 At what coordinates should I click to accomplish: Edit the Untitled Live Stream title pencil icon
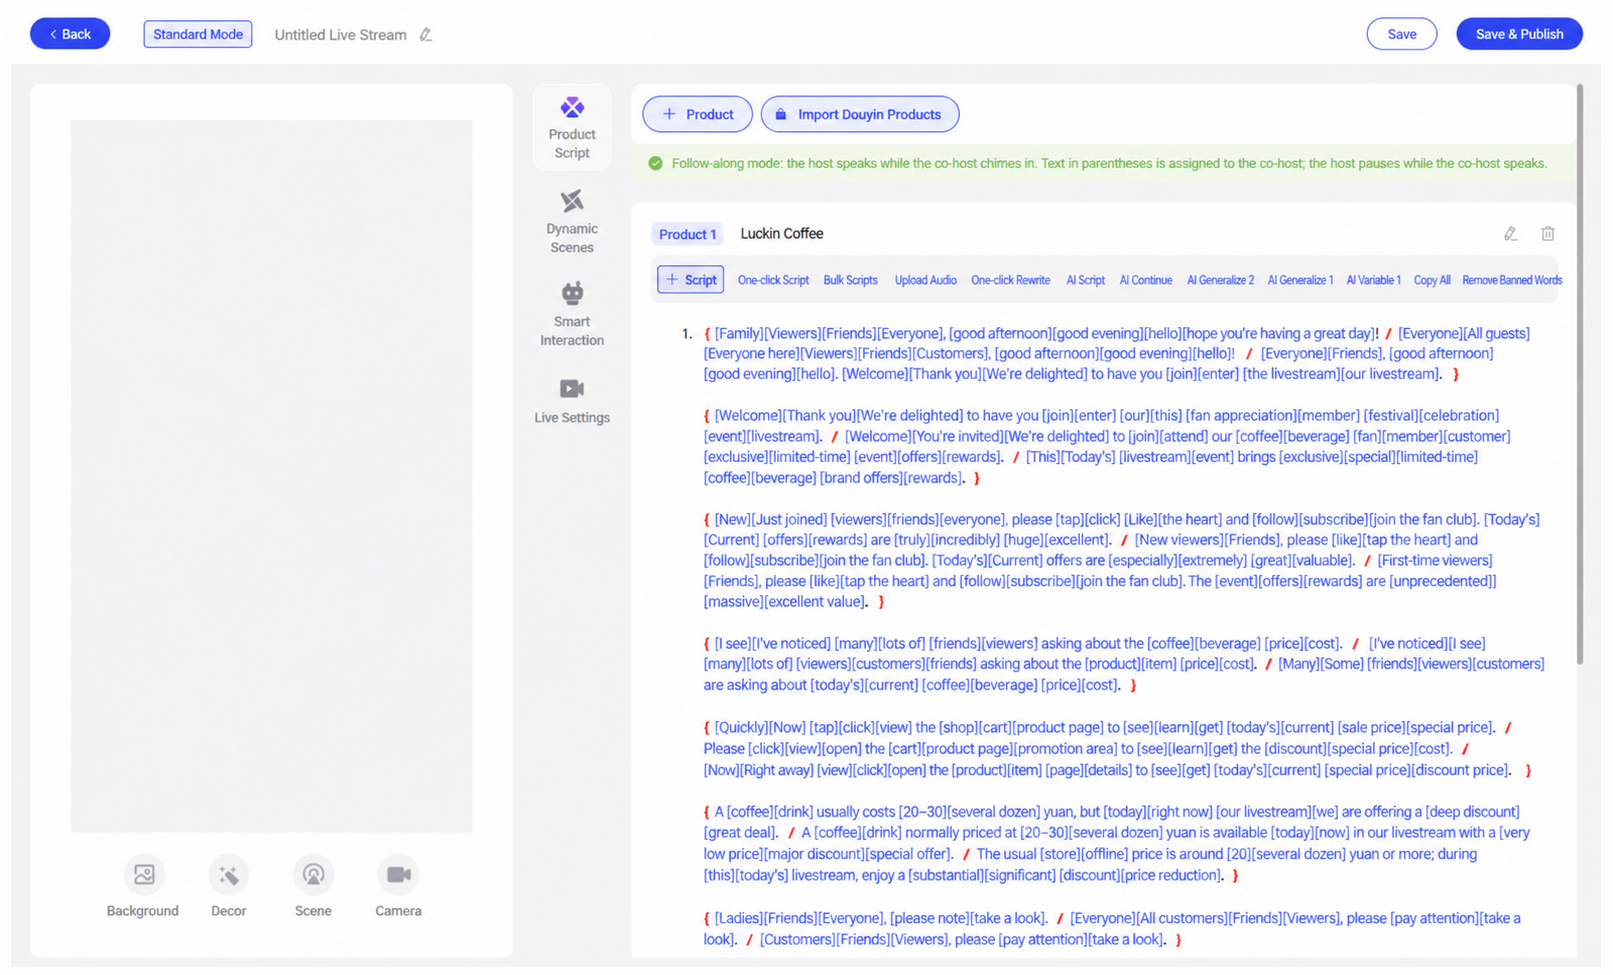point(426,34)
